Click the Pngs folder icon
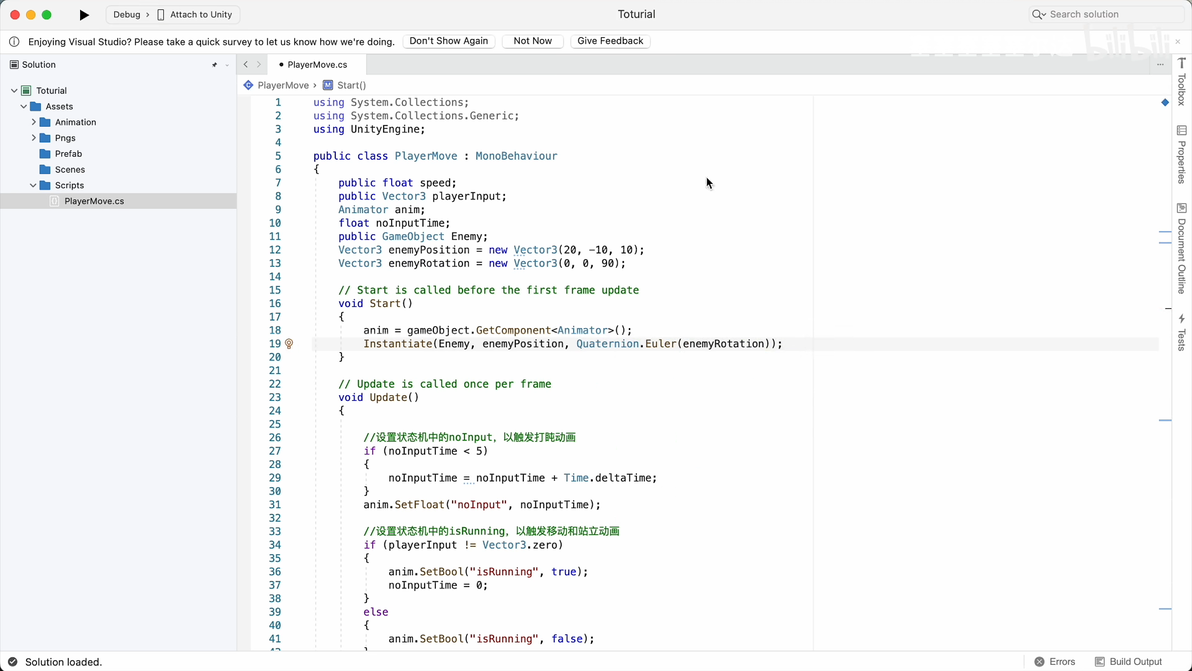1192x671 pixels. 45,138
